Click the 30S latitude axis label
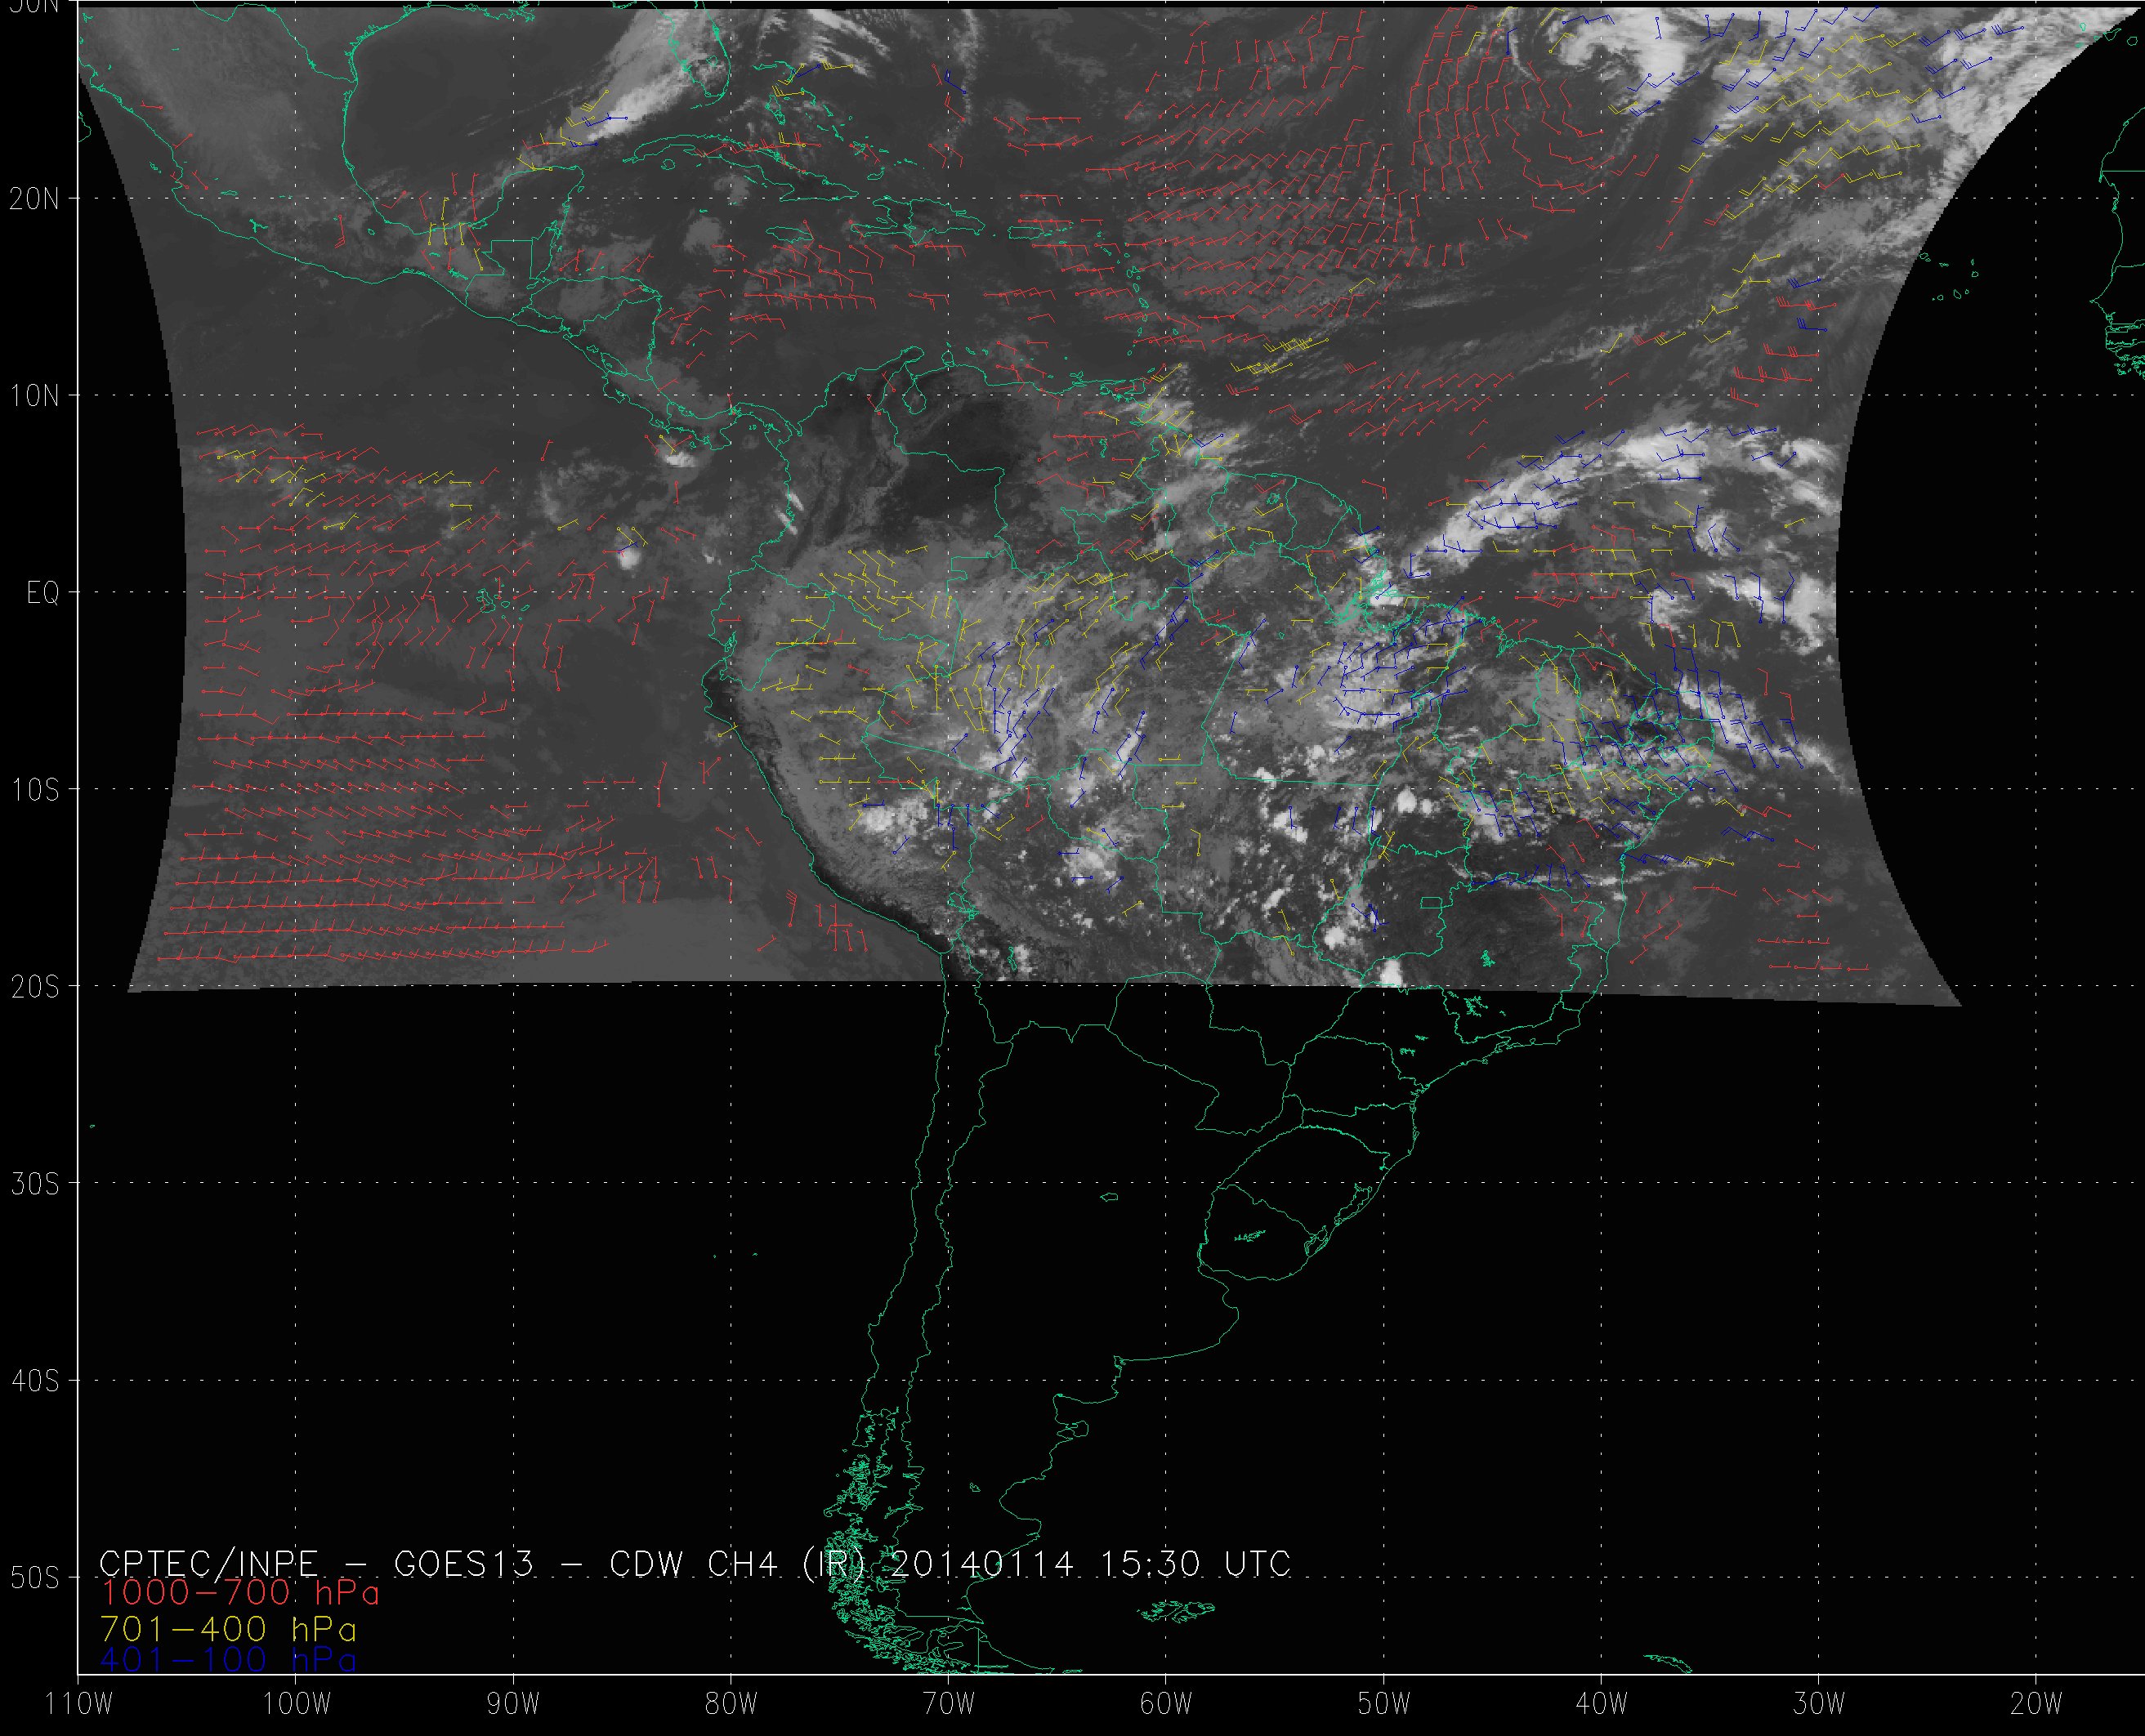 (x=34, y=1184)
